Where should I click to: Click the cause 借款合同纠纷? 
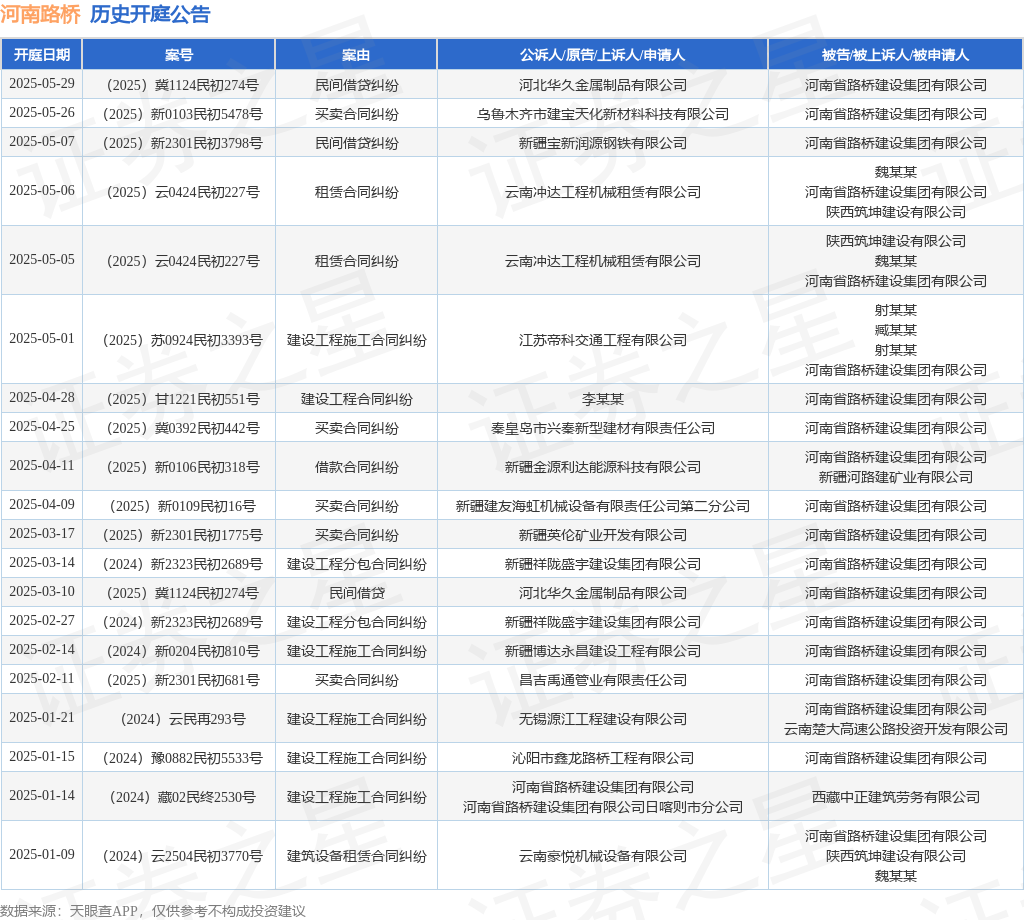[x=357, y=467]
